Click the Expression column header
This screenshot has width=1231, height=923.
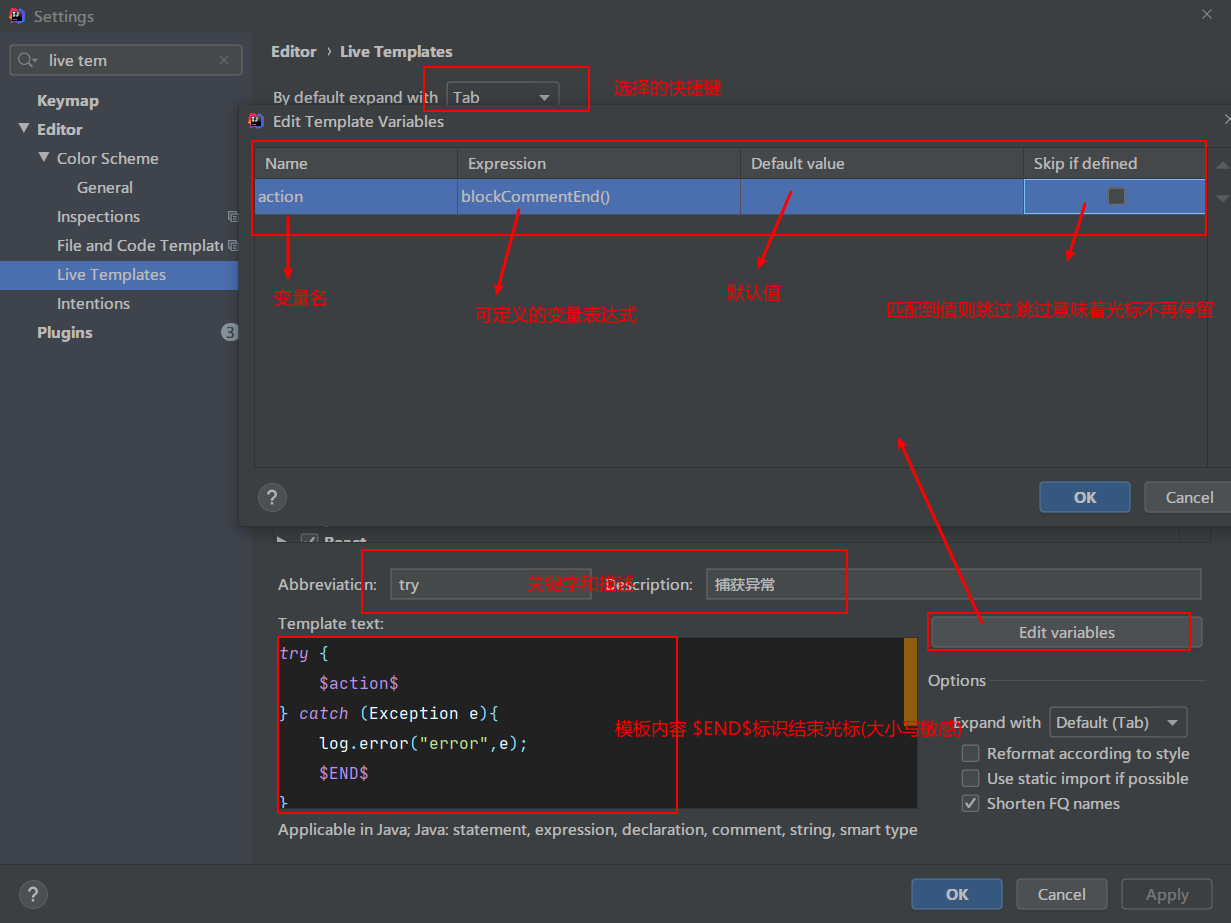tap(599, 163)
